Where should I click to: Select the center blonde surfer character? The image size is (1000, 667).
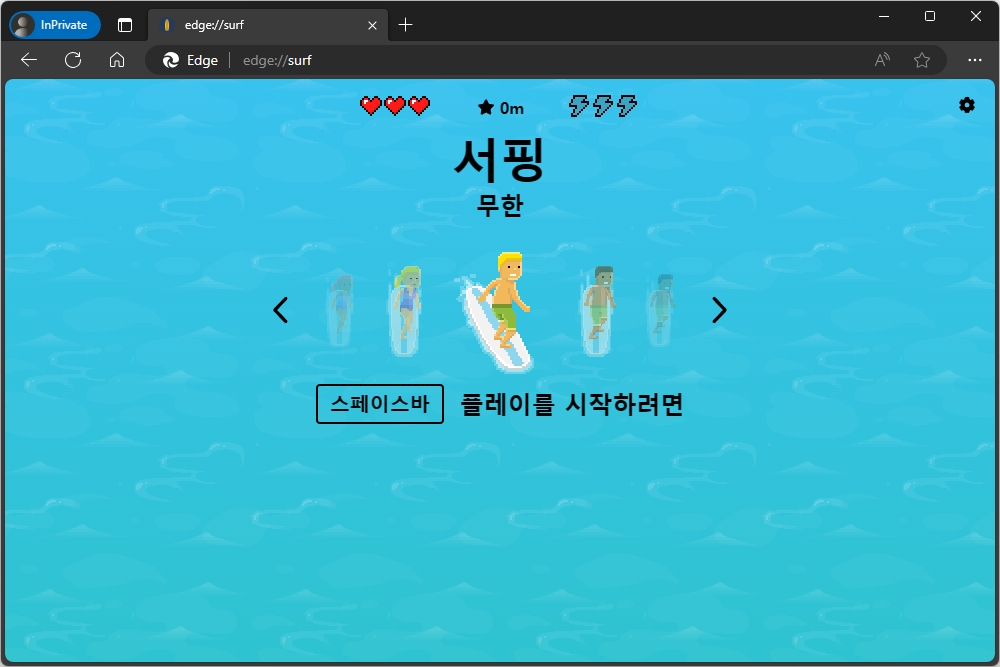[x=497, y=312]
